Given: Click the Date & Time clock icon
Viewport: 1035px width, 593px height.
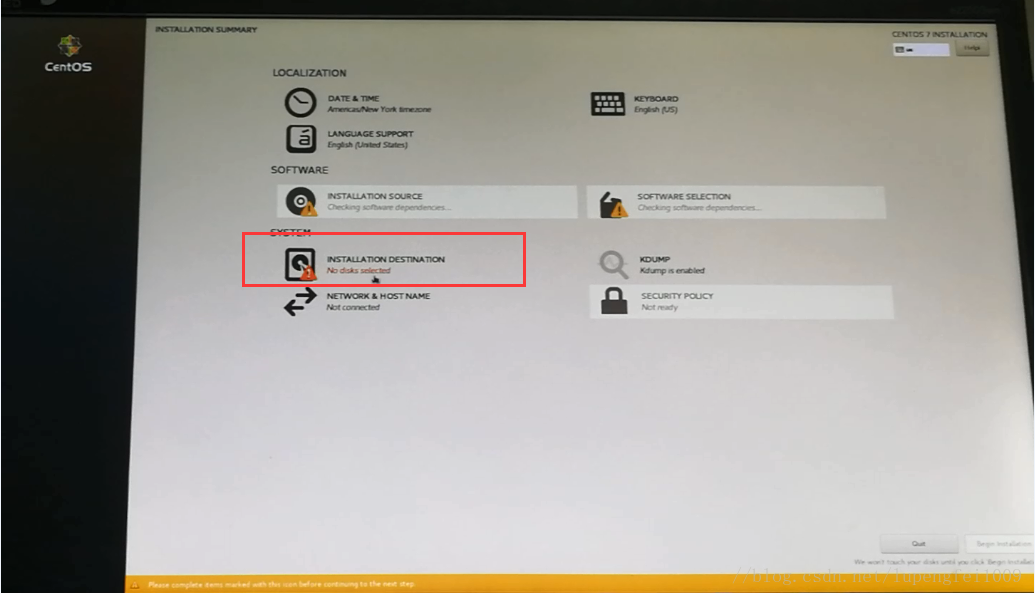Looking at the screenshot, I should [x=300, y=103].
